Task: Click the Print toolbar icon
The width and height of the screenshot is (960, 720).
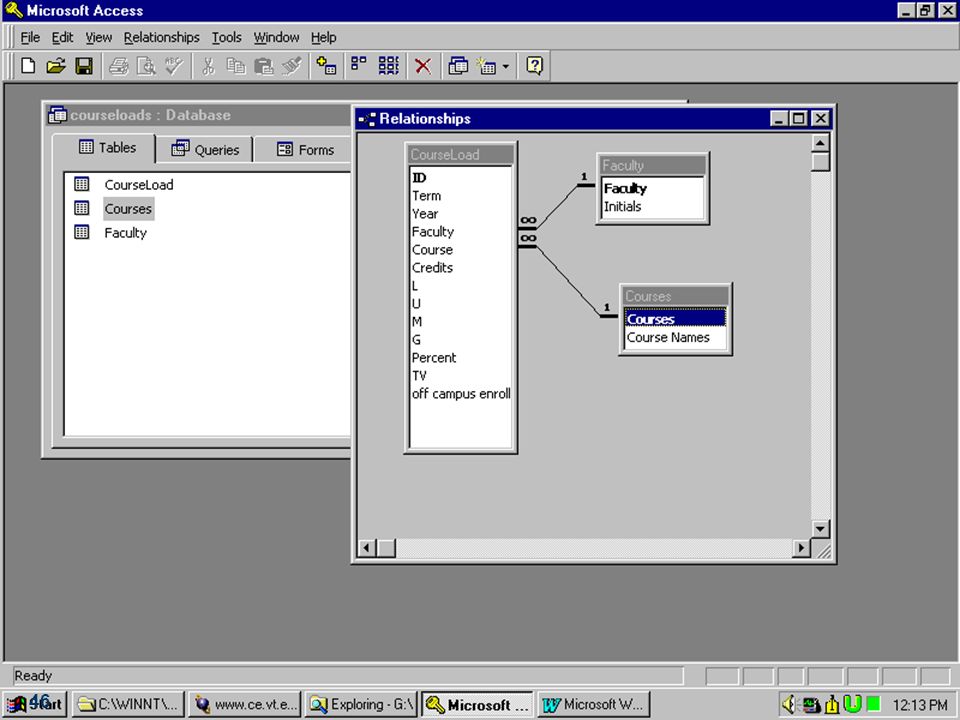Action: (118, 66)
